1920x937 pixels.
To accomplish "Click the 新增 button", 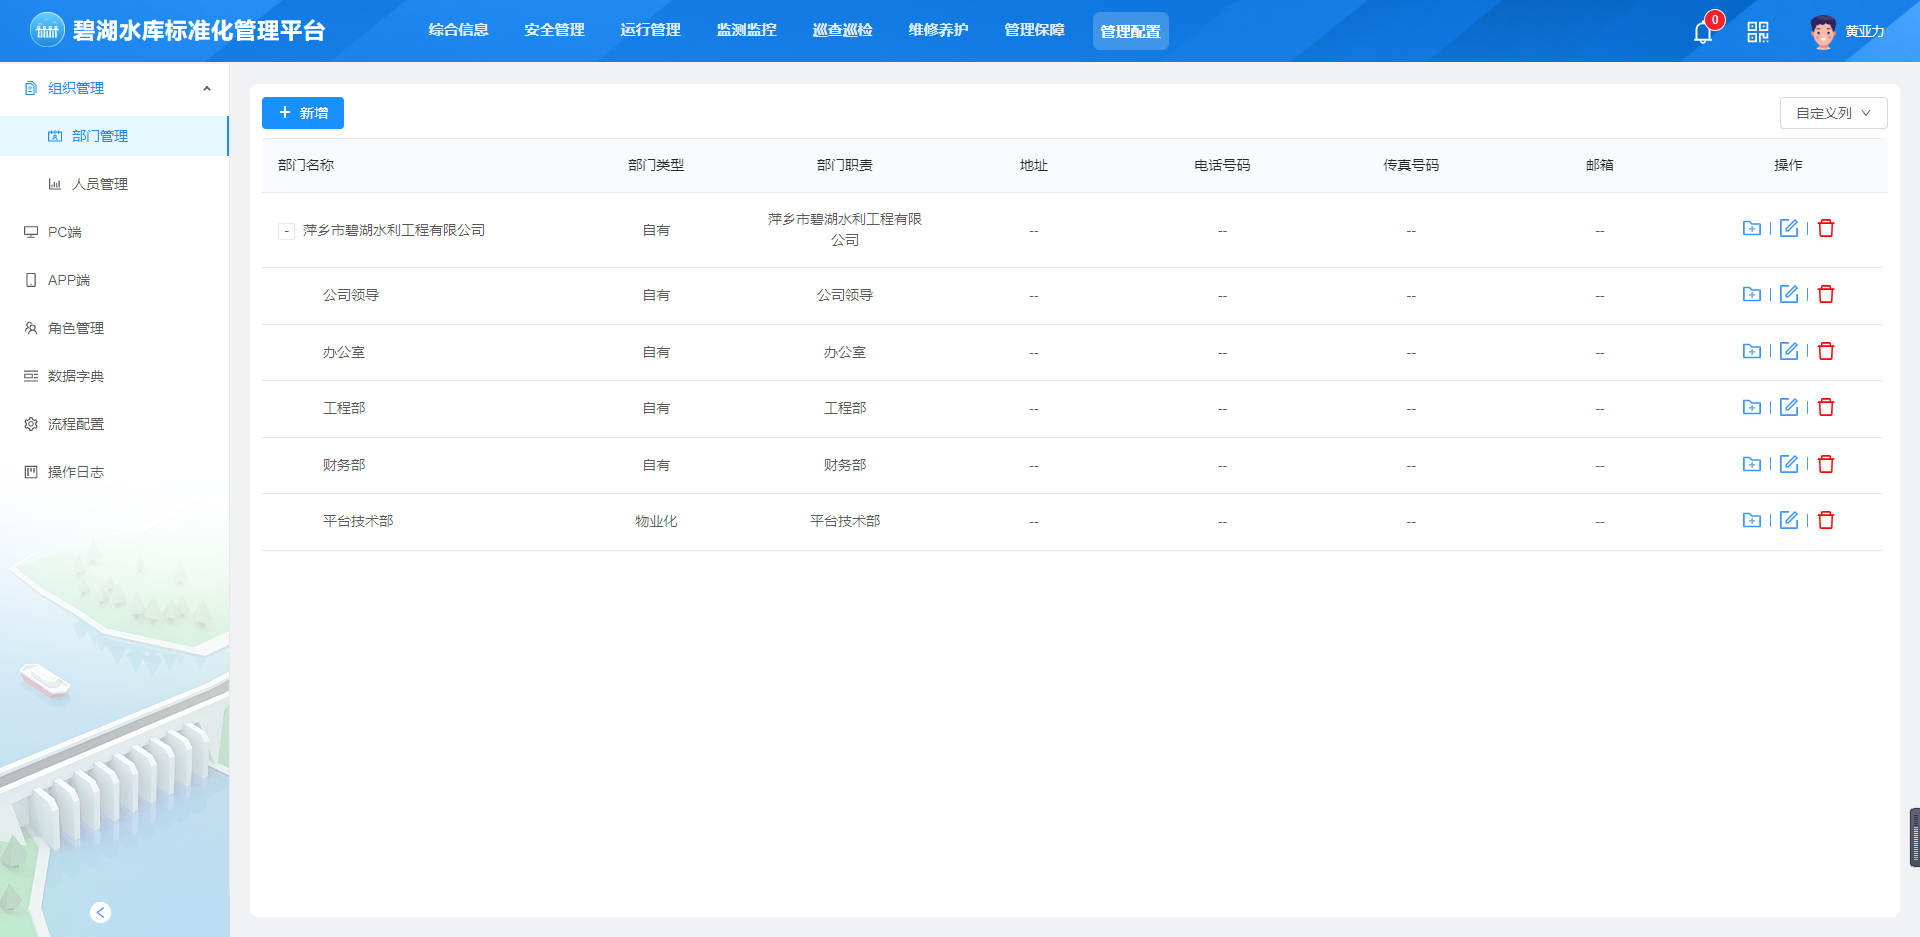I will [x=303, y=113].
